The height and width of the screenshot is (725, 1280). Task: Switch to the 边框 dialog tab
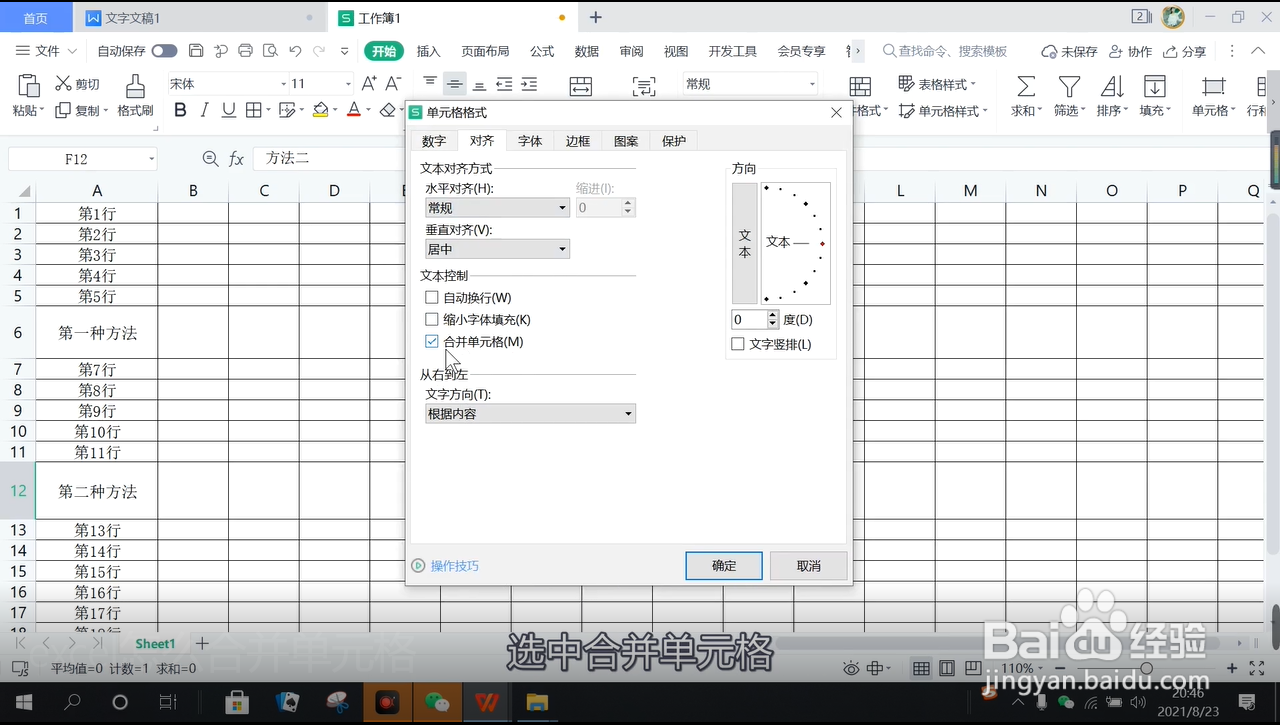tap(577, 141)
